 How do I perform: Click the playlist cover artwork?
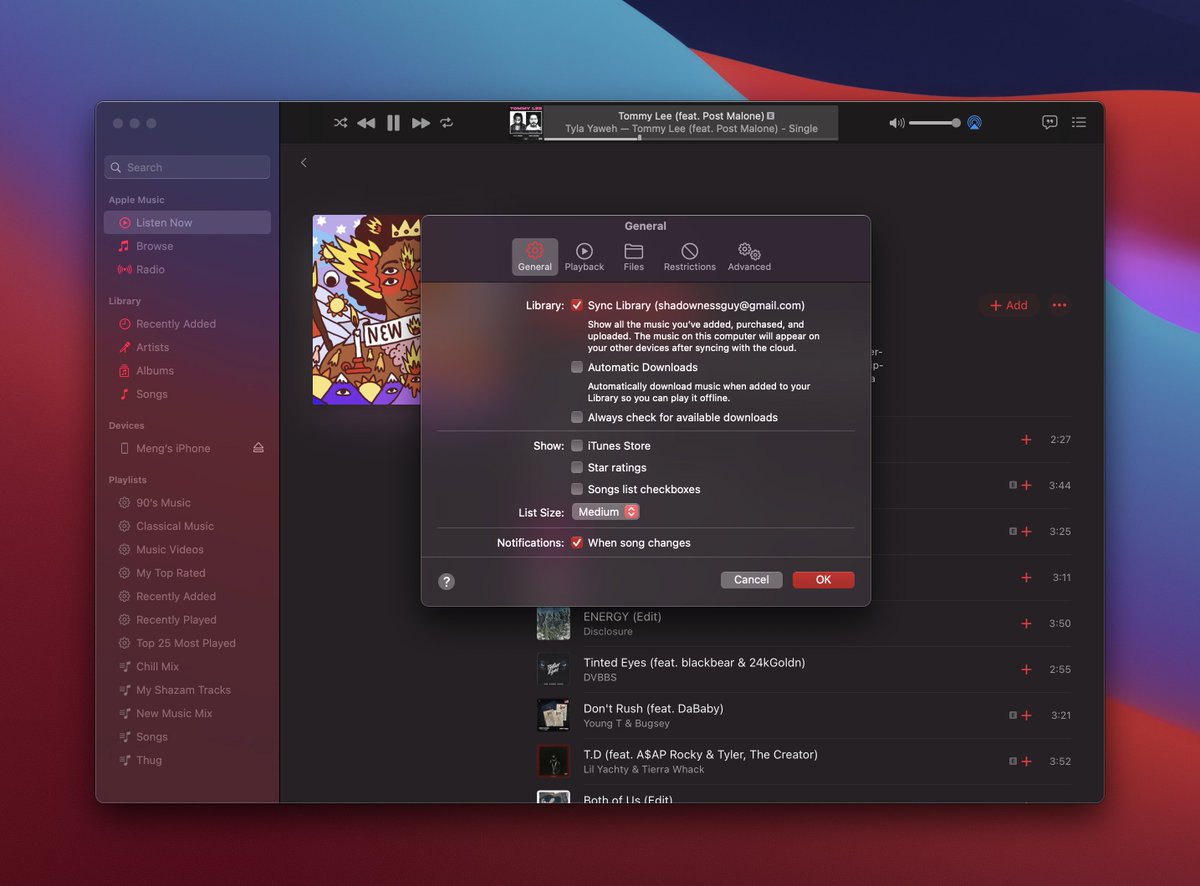[367, 310]
